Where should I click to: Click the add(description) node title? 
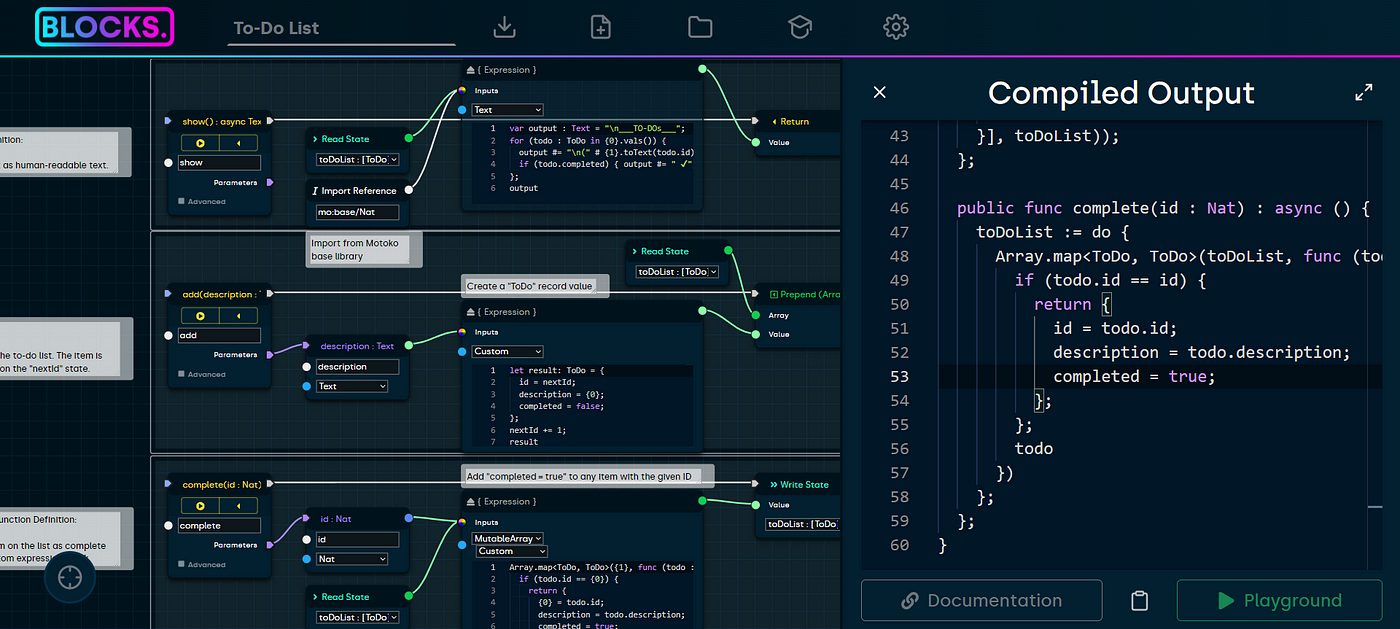[222, 294]
